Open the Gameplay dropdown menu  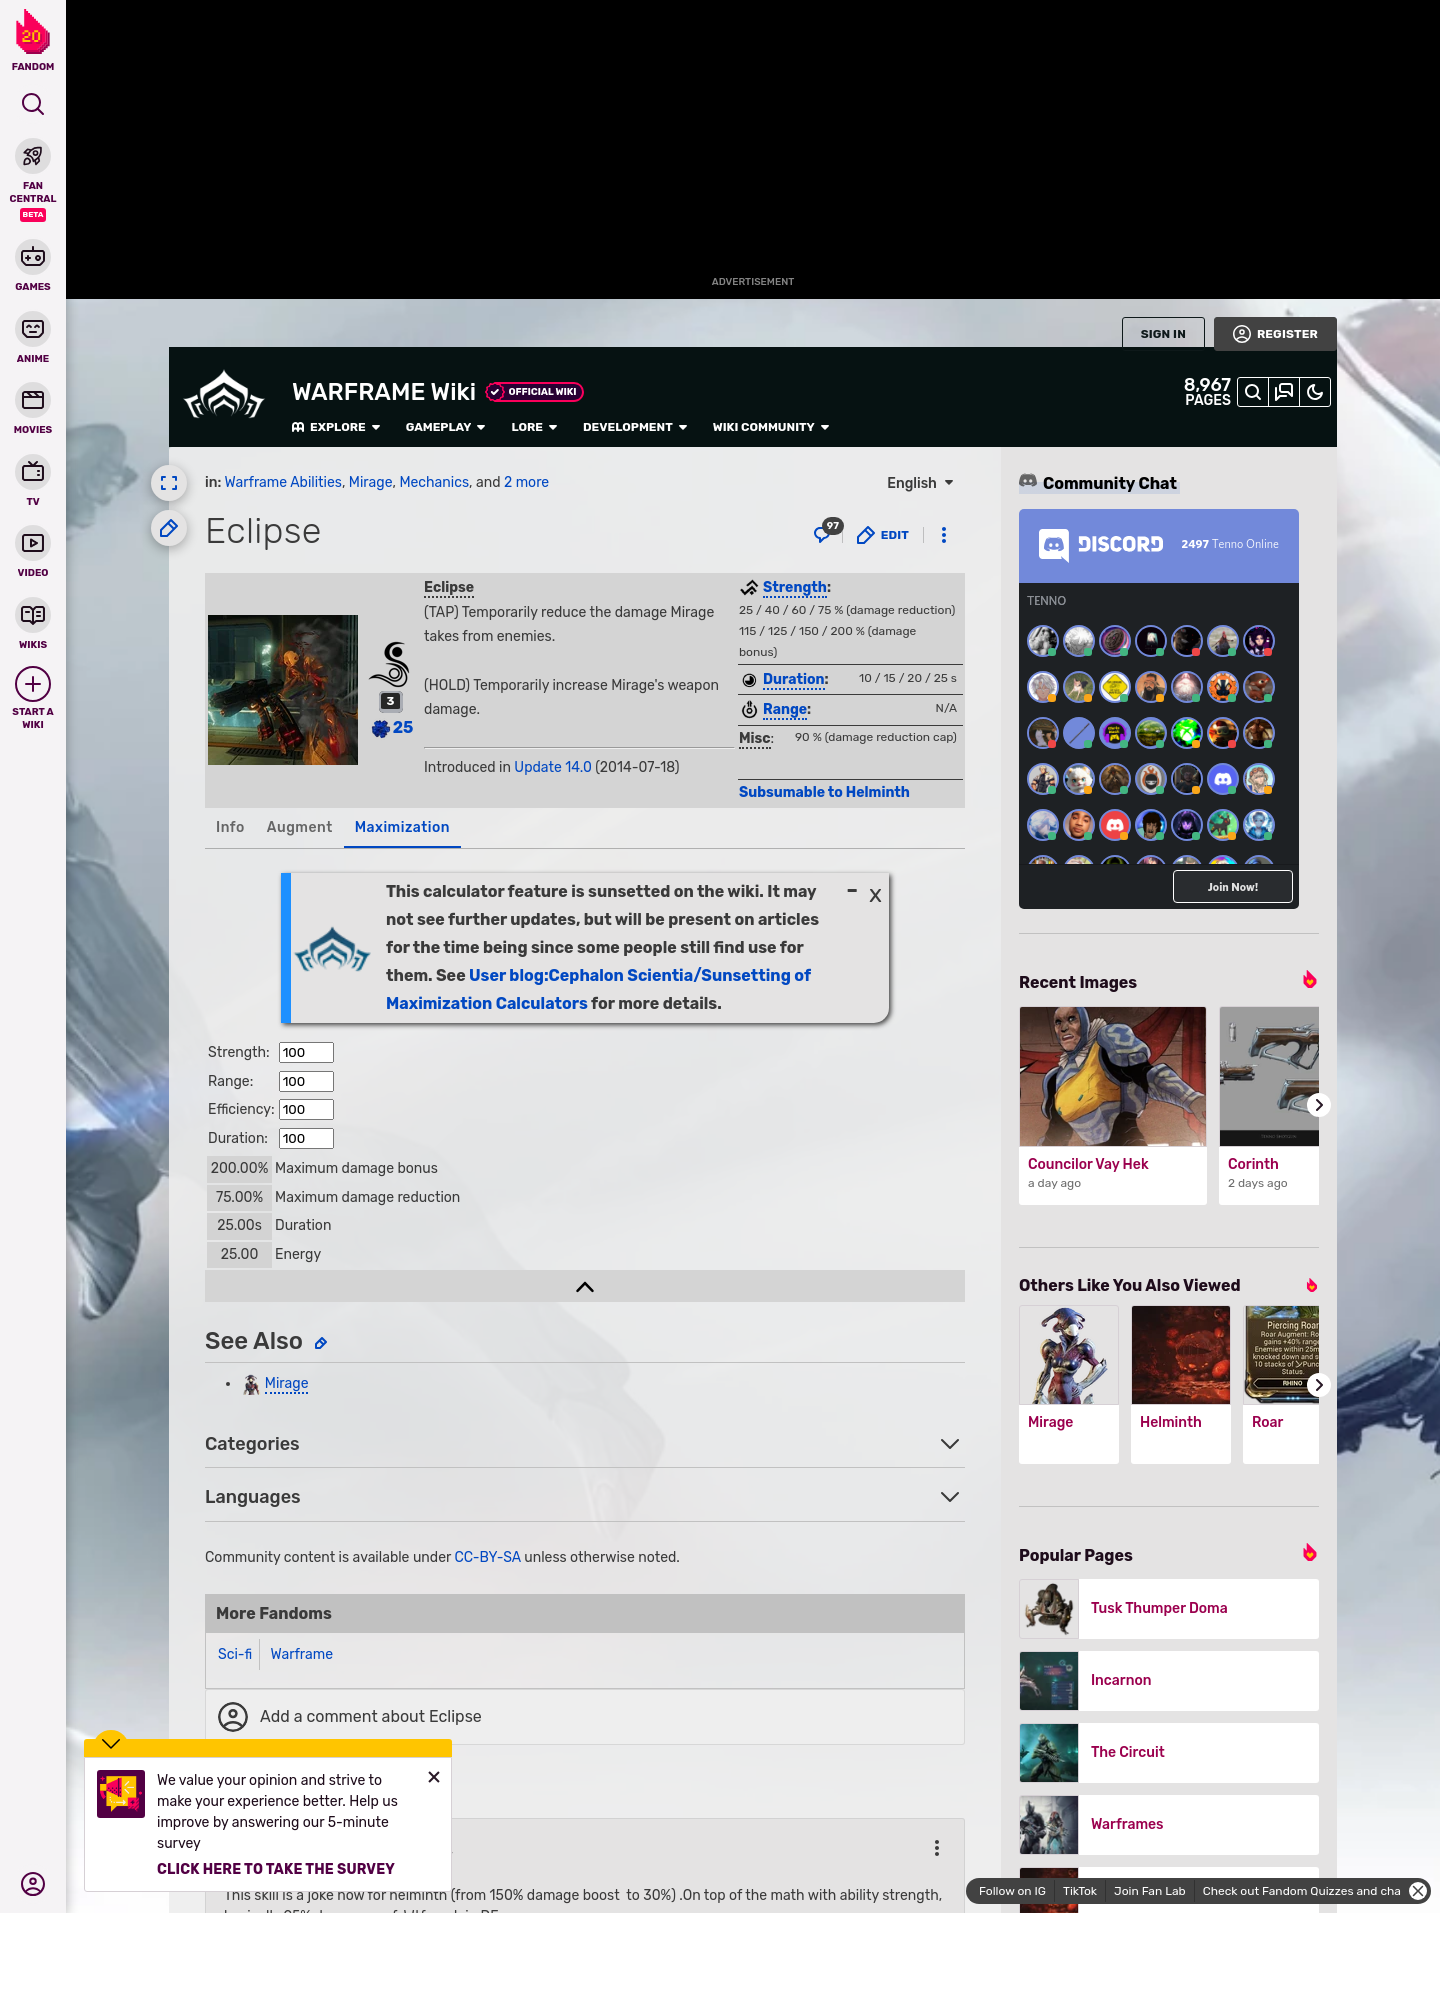click(445, 427)
